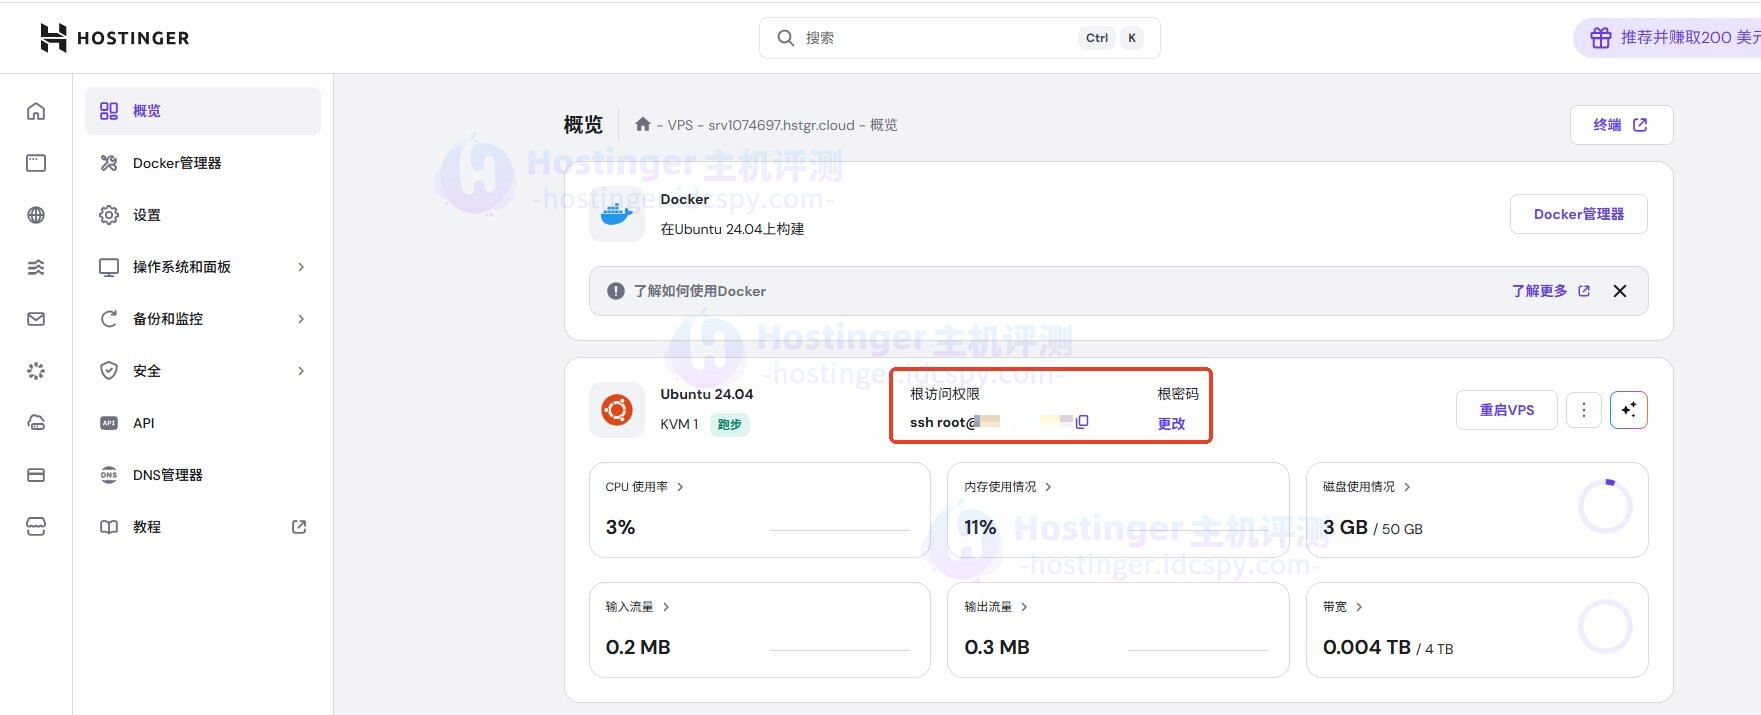Click the 跑步 status badge
The height and width of the screenshot is (715, 1761).
point(730,424)
